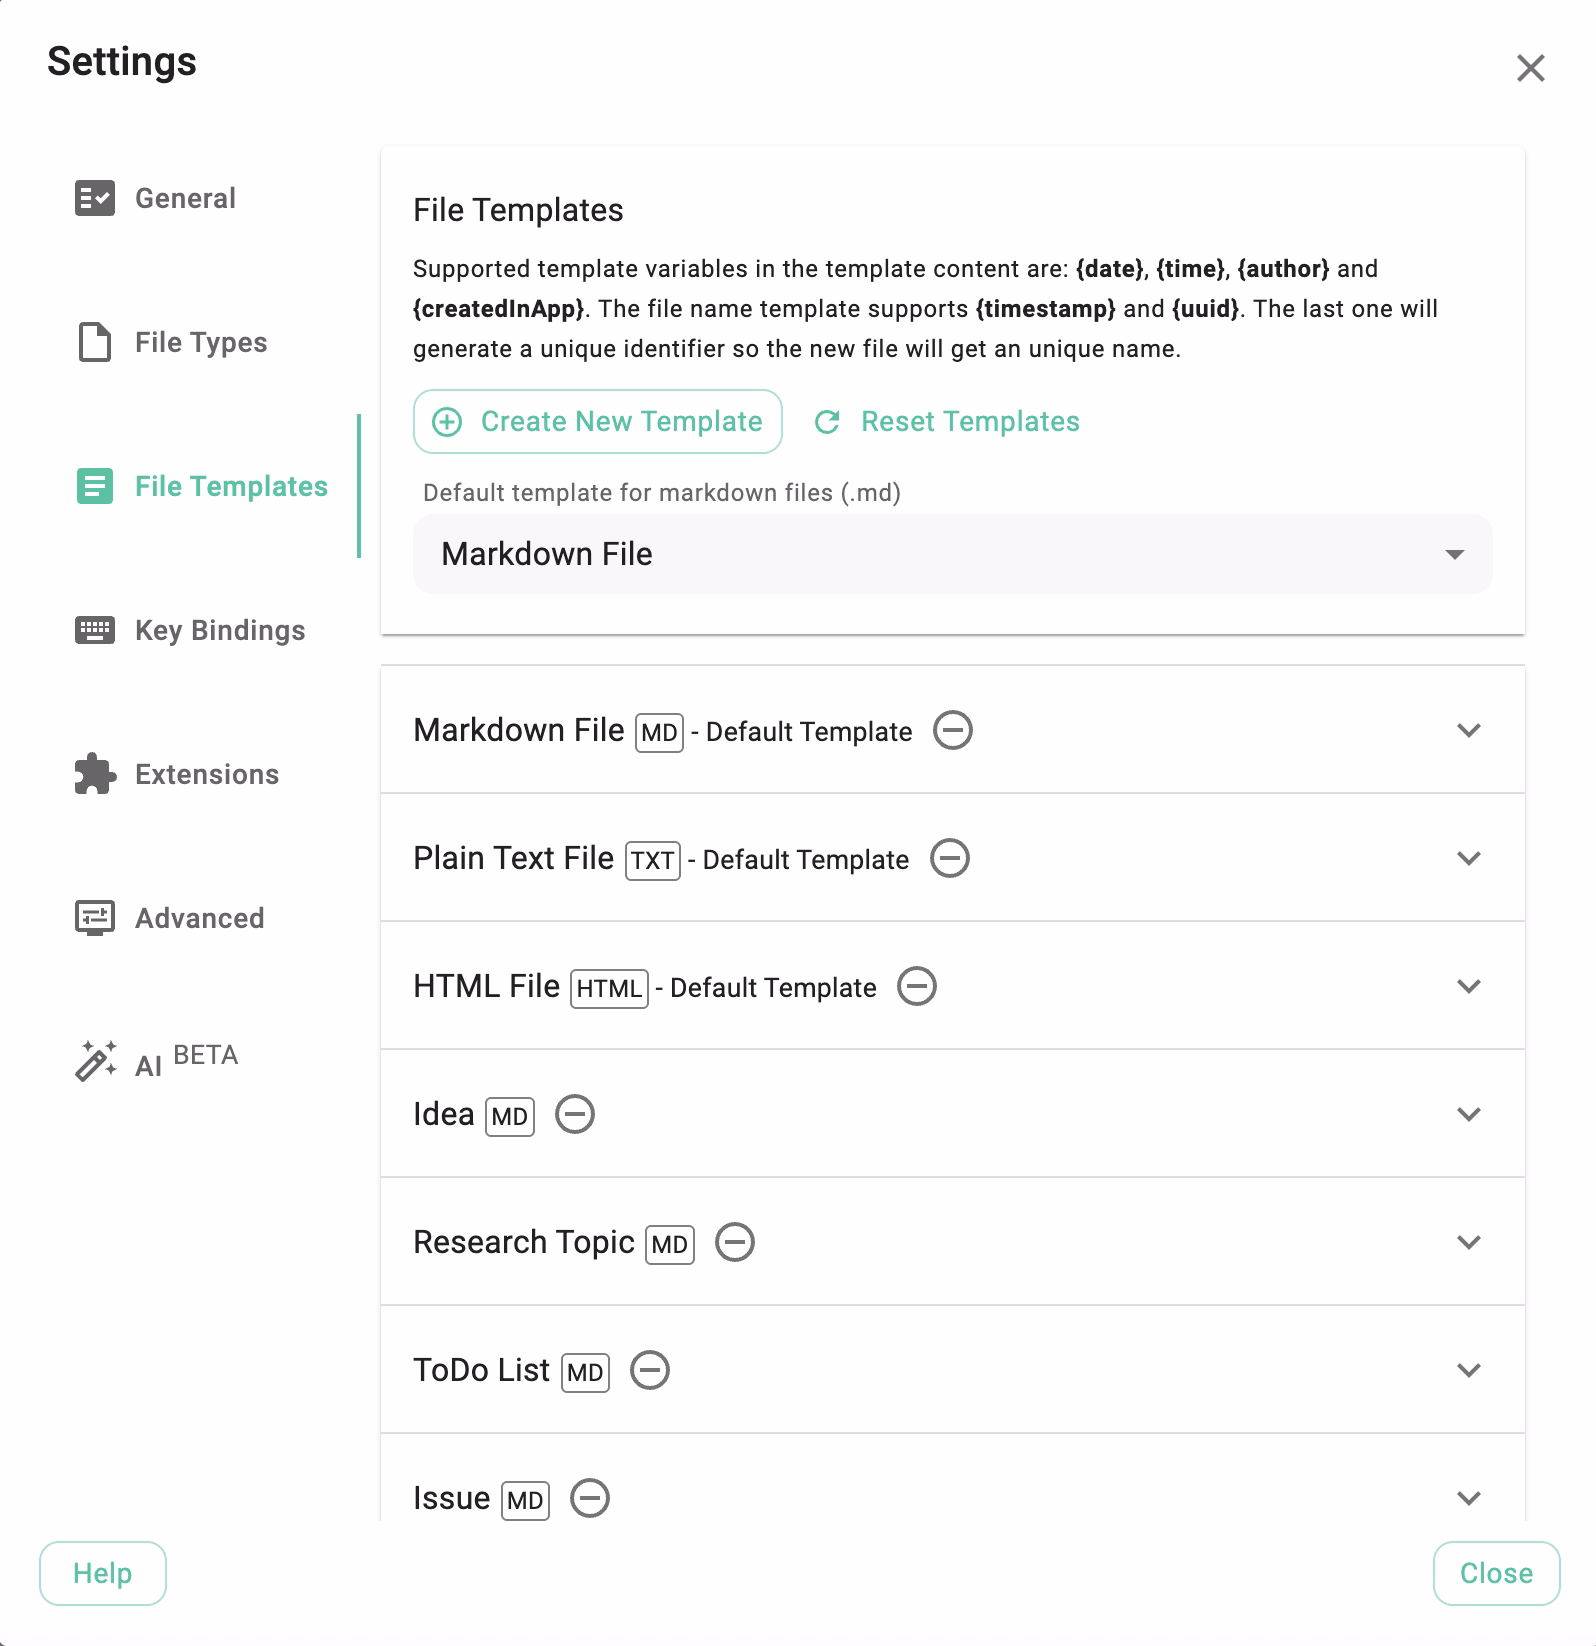Viewport: 1596px width, 1646px height.
Task: Click the Extensions puzzle piece icon
Action: pos(95,774)
